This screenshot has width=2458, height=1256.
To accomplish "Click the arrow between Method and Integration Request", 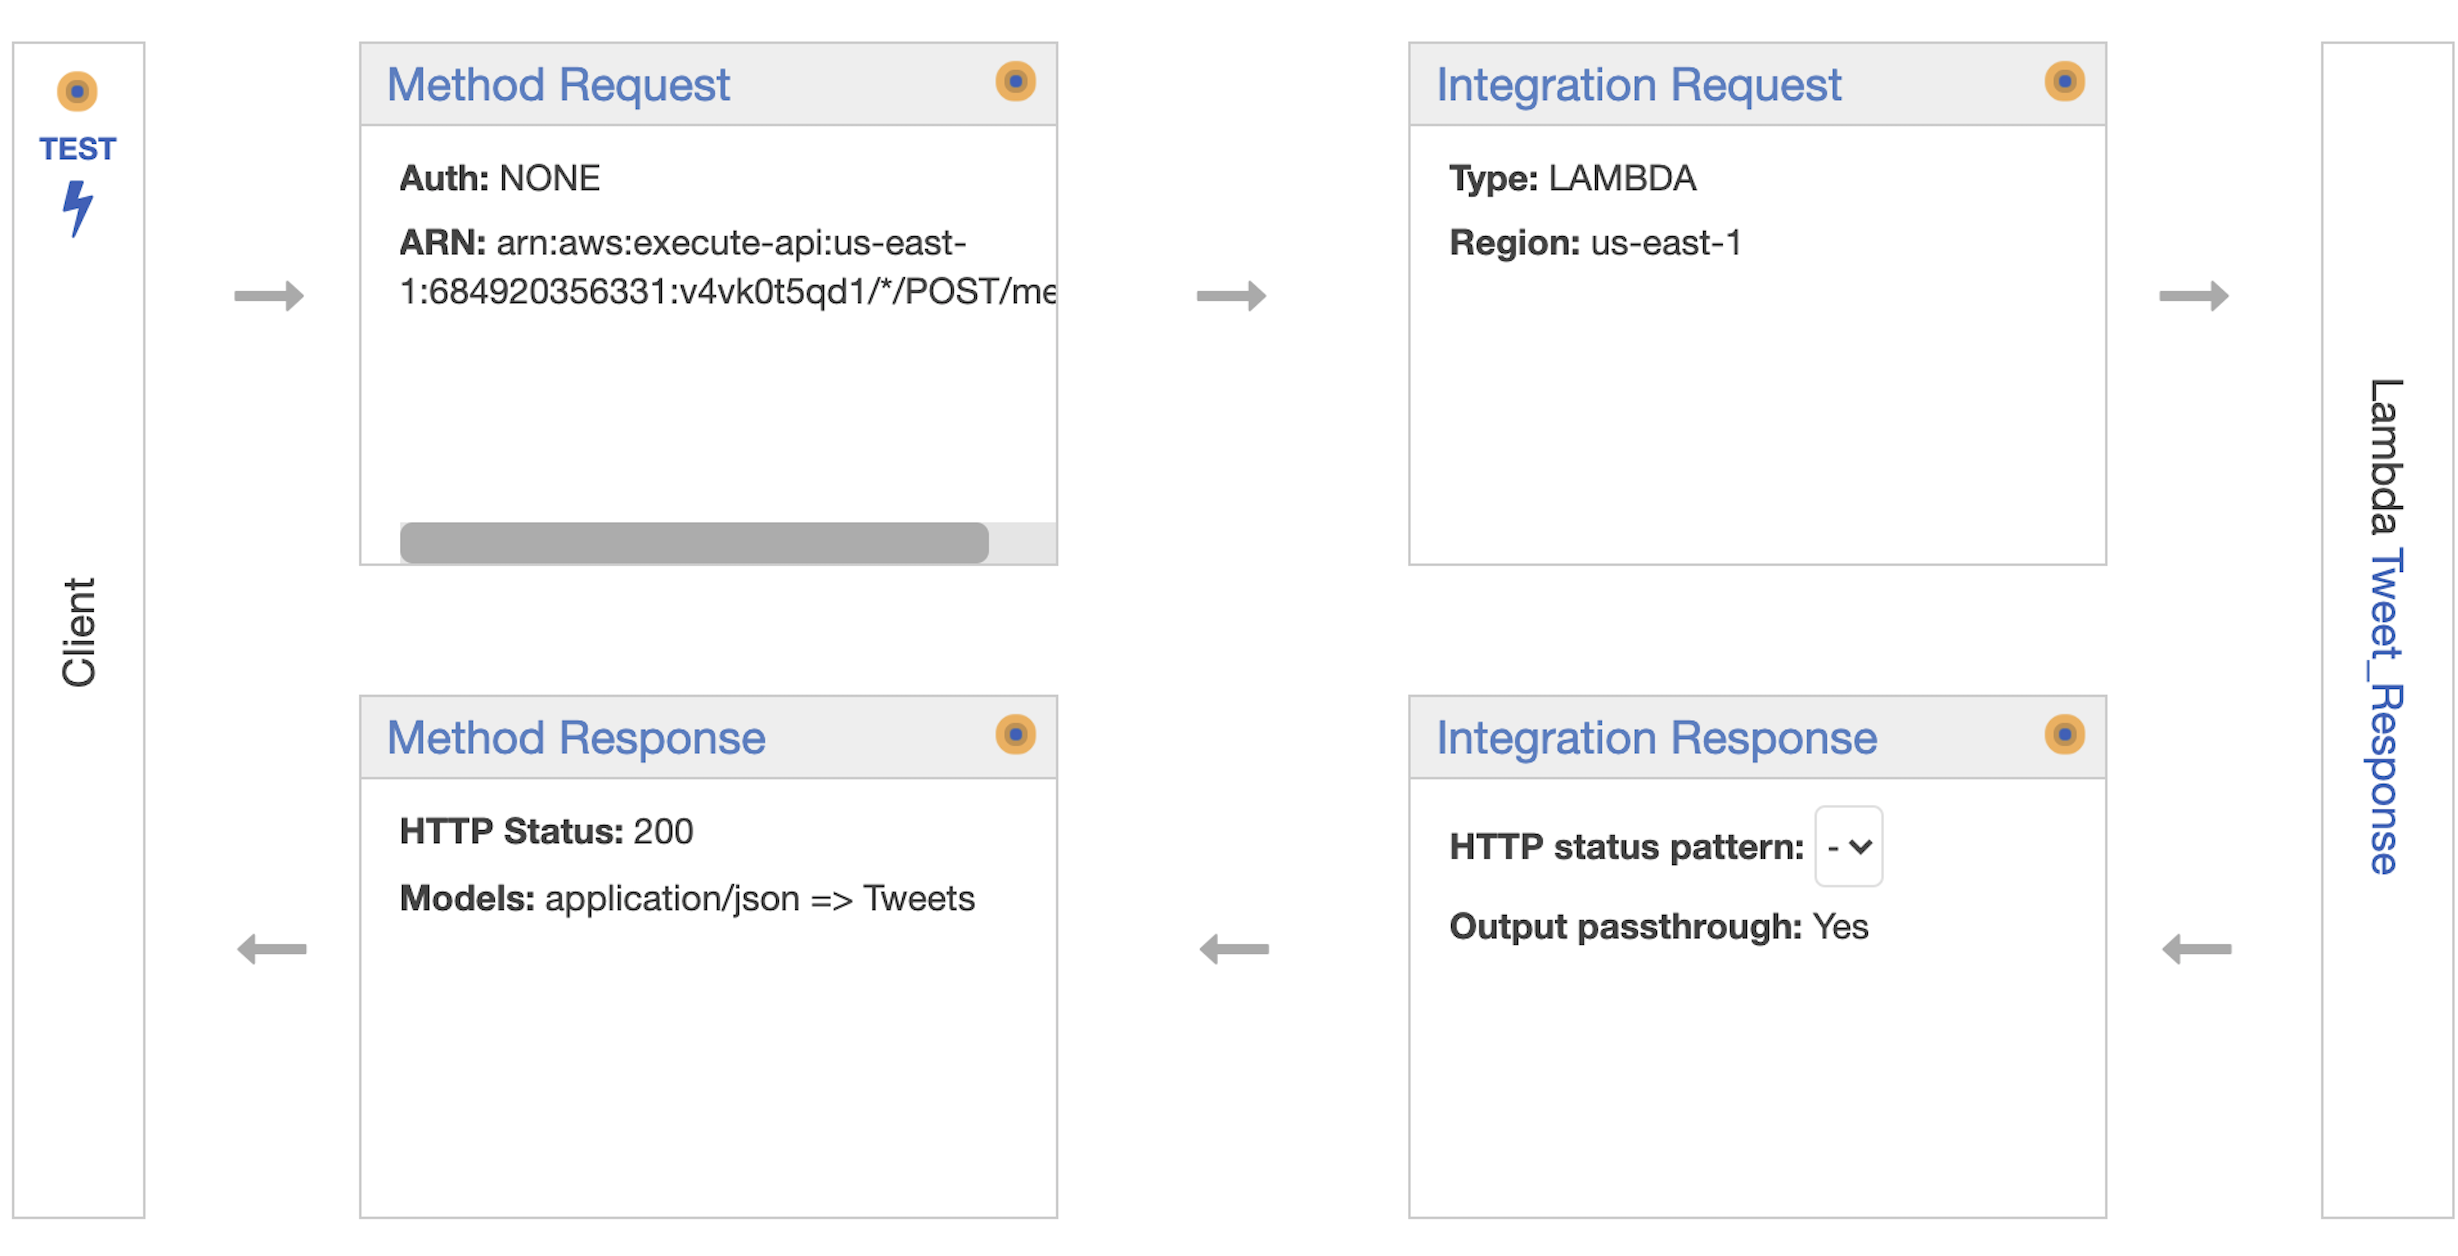I will pyautogui.click(x=1231, y=296).
